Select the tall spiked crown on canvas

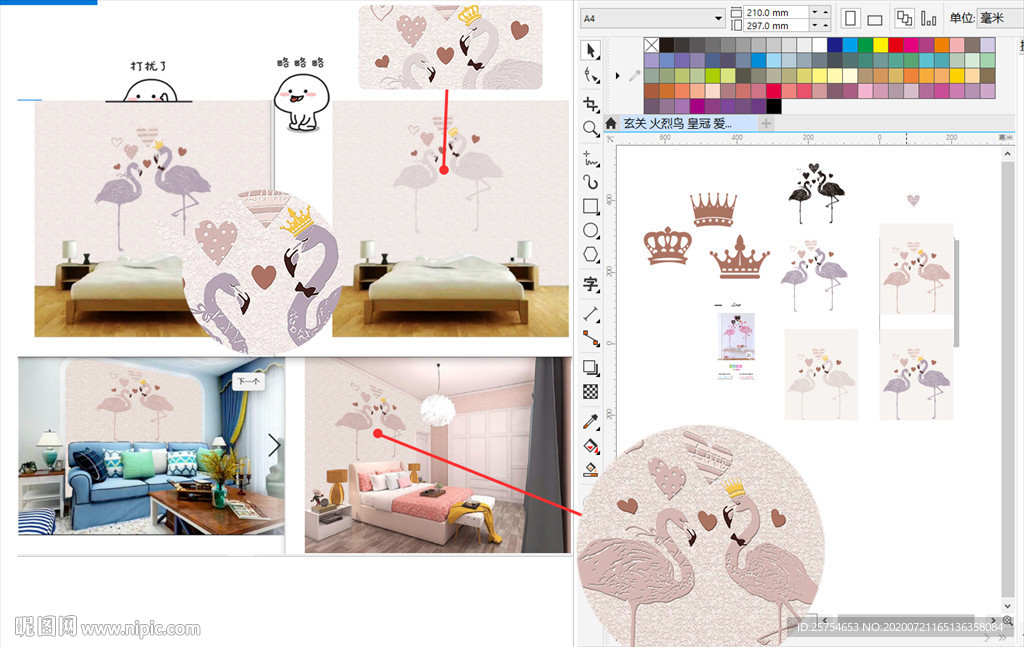pos(713,210)
